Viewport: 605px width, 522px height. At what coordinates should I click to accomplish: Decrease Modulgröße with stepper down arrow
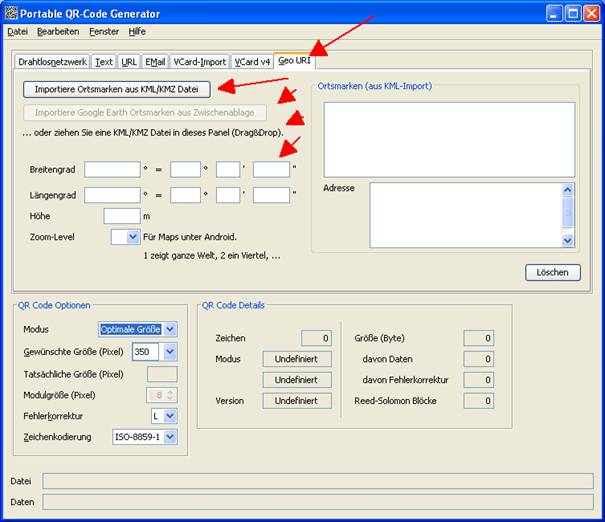click(170, 398)
